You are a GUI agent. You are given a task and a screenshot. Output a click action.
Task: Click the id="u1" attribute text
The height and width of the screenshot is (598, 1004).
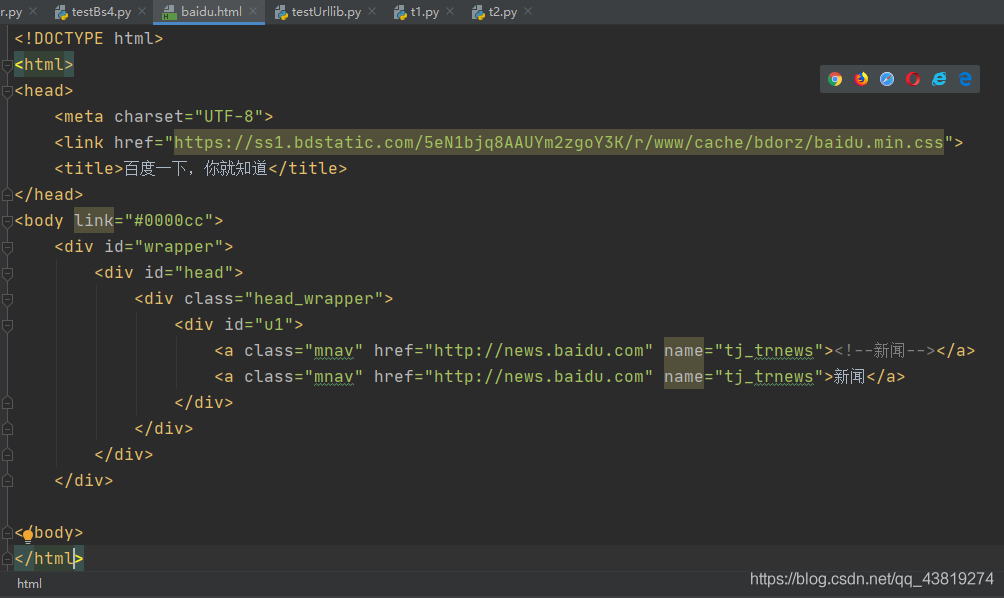point(259,325)
